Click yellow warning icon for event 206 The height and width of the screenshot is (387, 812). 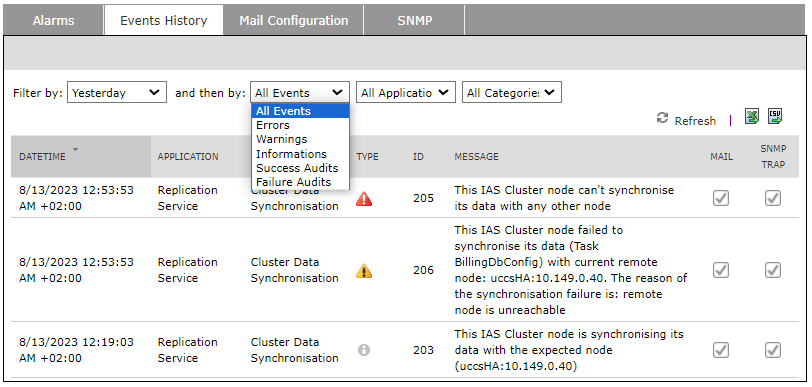click(x=364, y=270)
